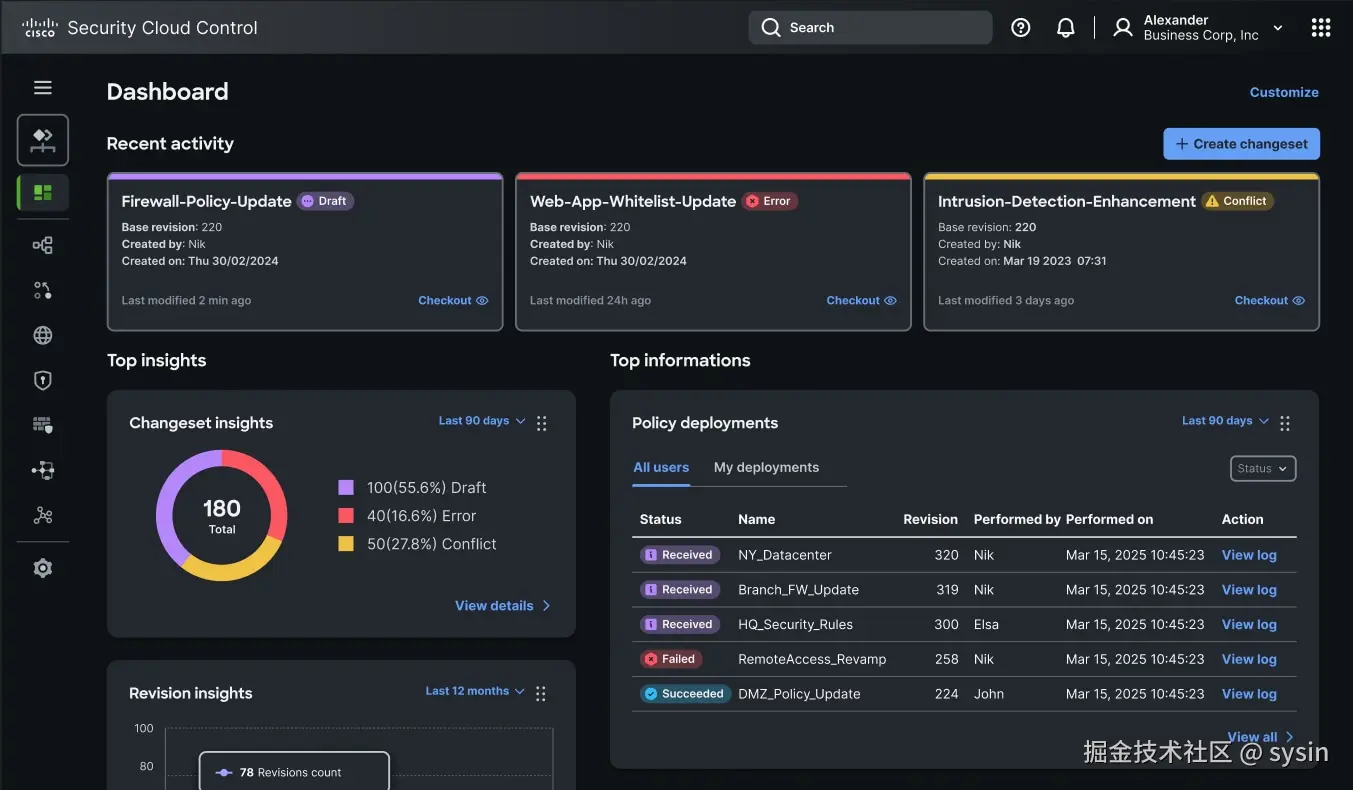Click the globe icon in the left sidebar
This screenshot has height=790, width=1353.
42,335
